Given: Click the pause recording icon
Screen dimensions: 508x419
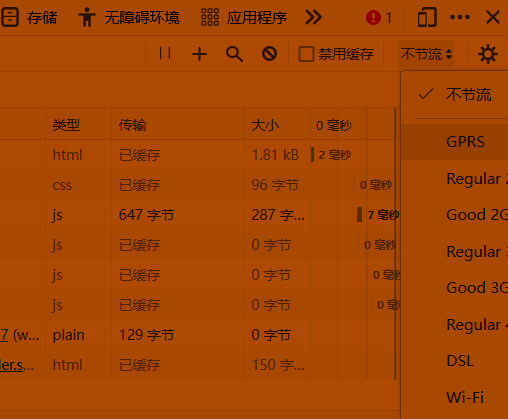Looking at the screenshot, I should click(x=165, y=54).
